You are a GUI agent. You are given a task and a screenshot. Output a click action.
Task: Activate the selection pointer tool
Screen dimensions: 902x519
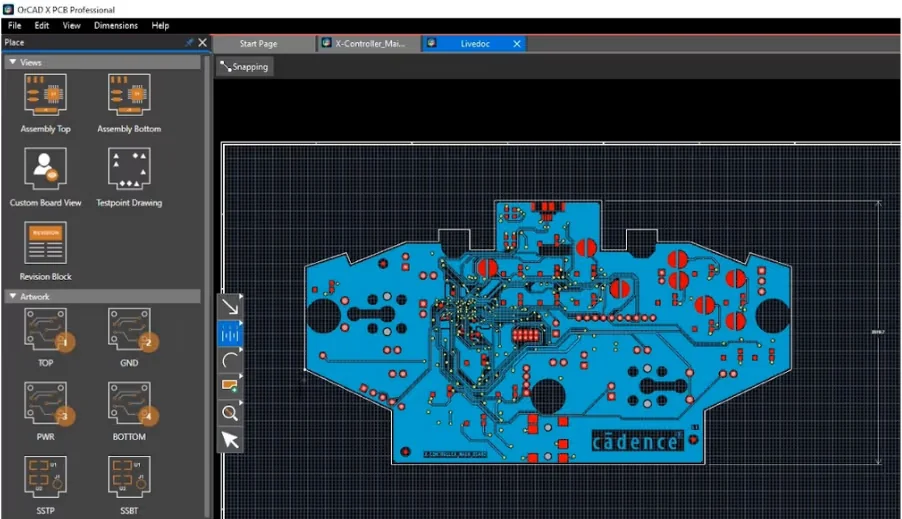(x=230, y=440)
